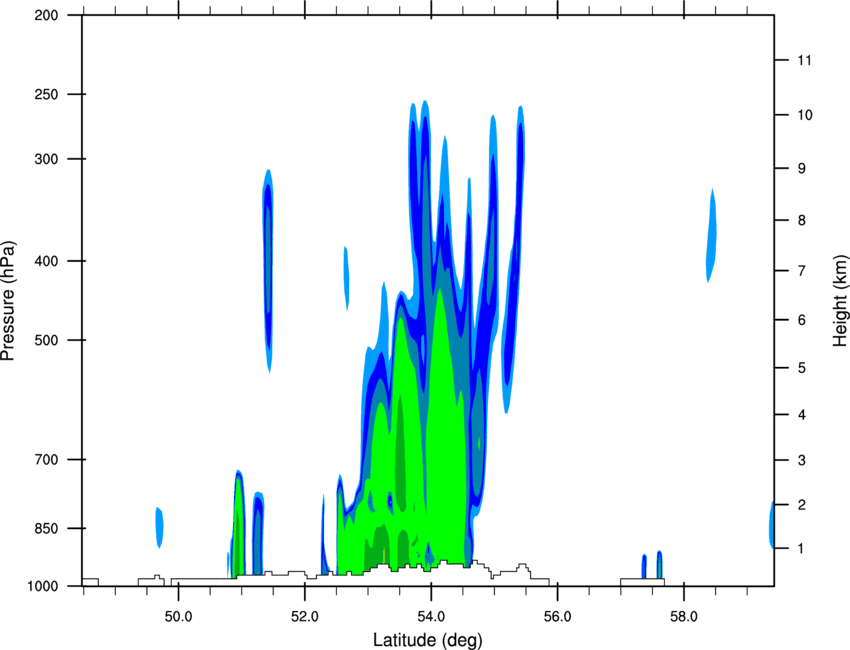Image resolution: width=850 pixels, height=650 pixels.
Task: Select the 700 pressure tick label
Action: tap(46, 459)
